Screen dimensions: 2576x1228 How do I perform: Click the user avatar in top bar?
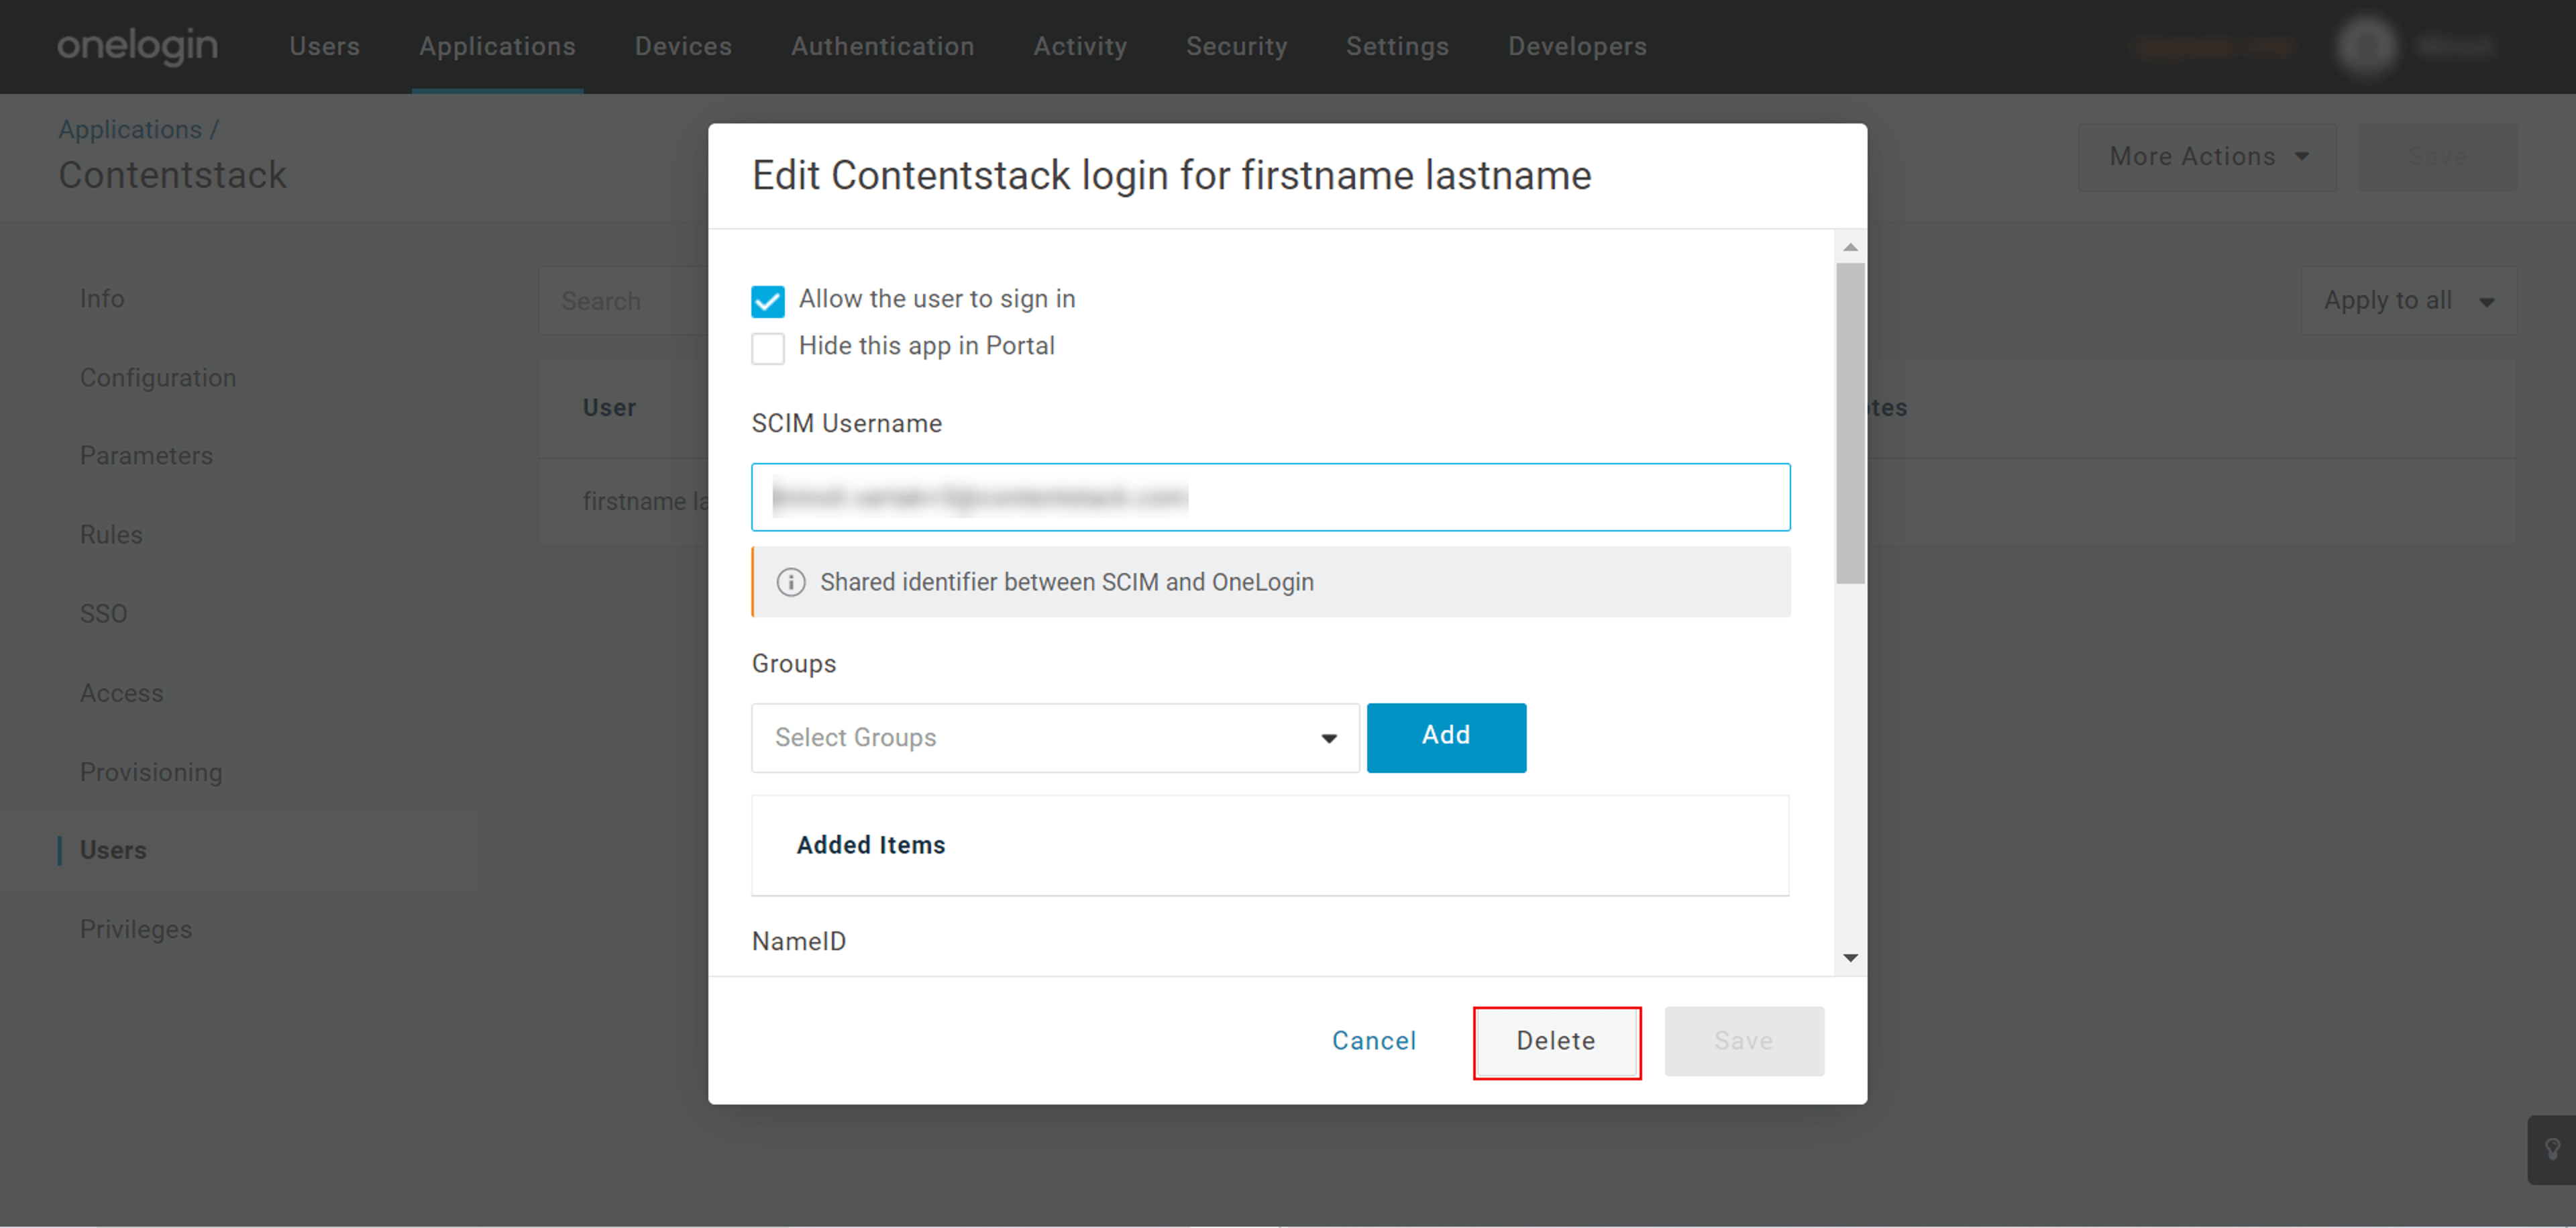click(2366, 46)
